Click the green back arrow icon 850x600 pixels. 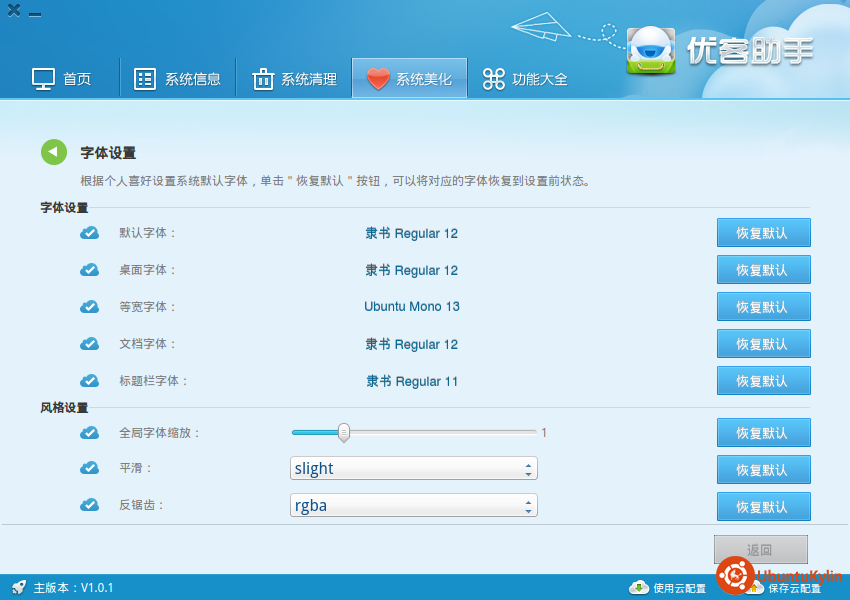point(54,152)
